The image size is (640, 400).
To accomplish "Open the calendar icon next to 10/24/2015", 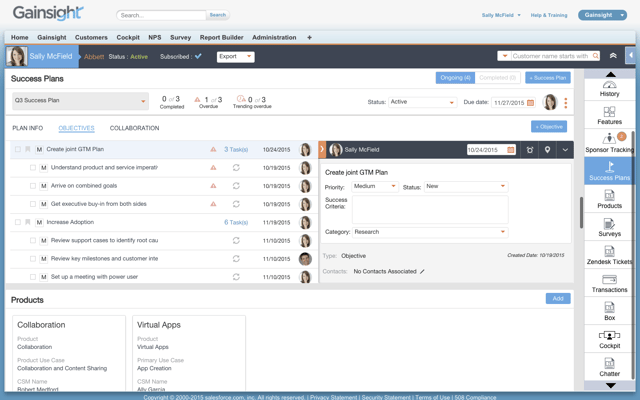I will 511,150.
